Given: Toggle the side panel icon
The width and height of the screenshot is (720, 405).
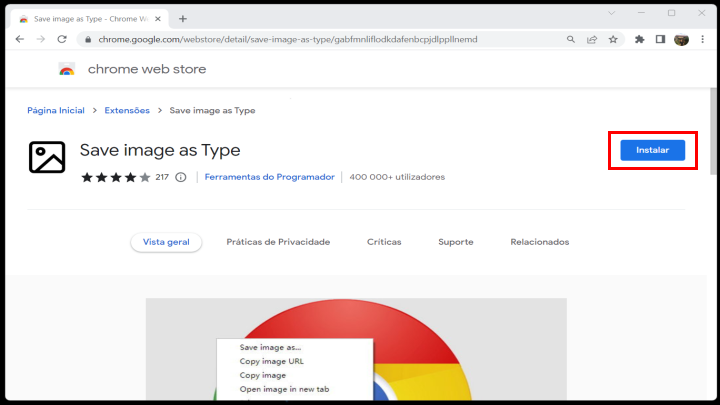Looking at the screenshot, I should coord(660,39).
